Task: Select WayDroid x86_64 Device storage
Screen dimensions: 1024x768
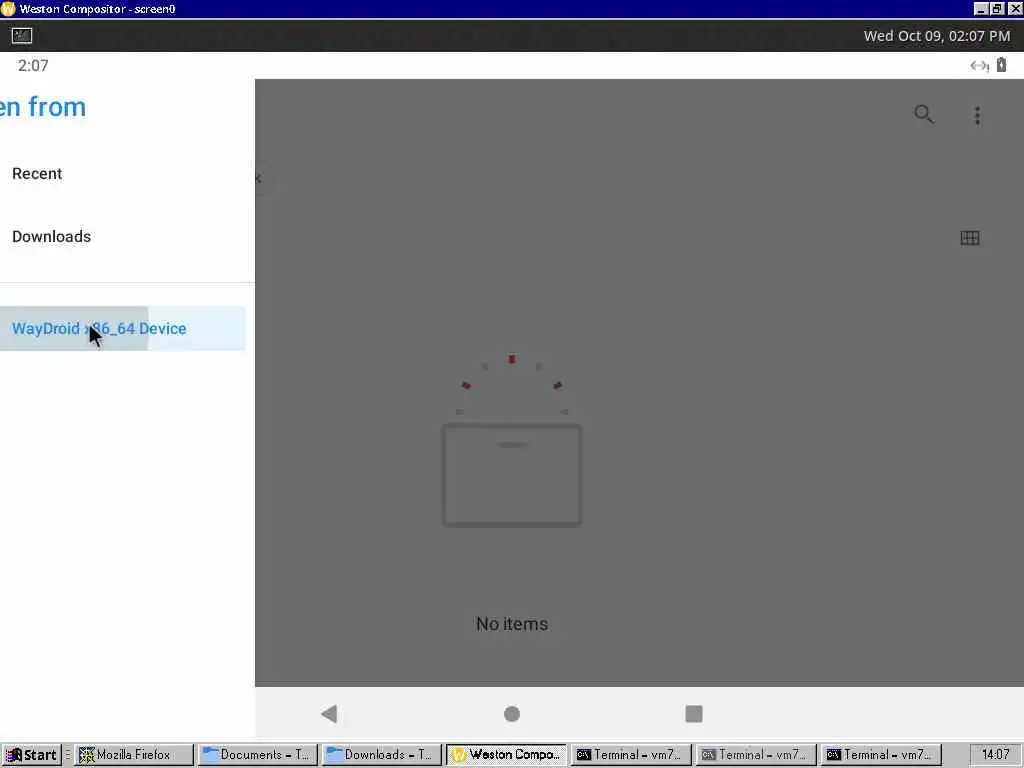Action: (122, 328)
